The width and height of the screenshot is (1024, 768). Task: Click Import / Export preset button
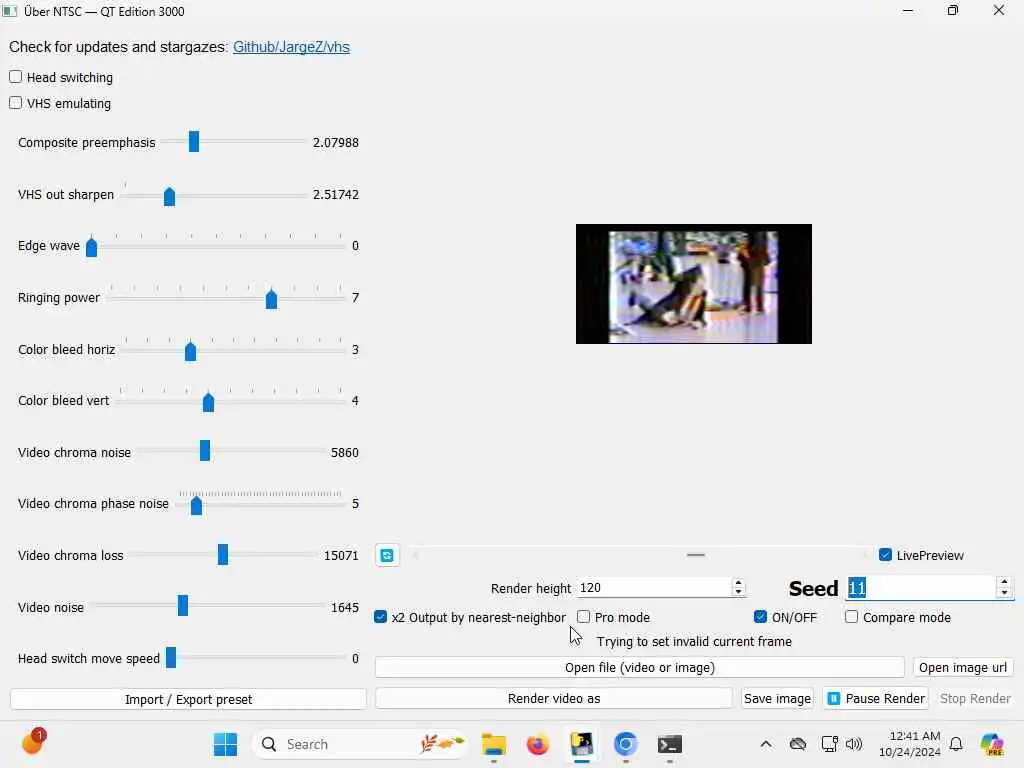coord(188,699)
